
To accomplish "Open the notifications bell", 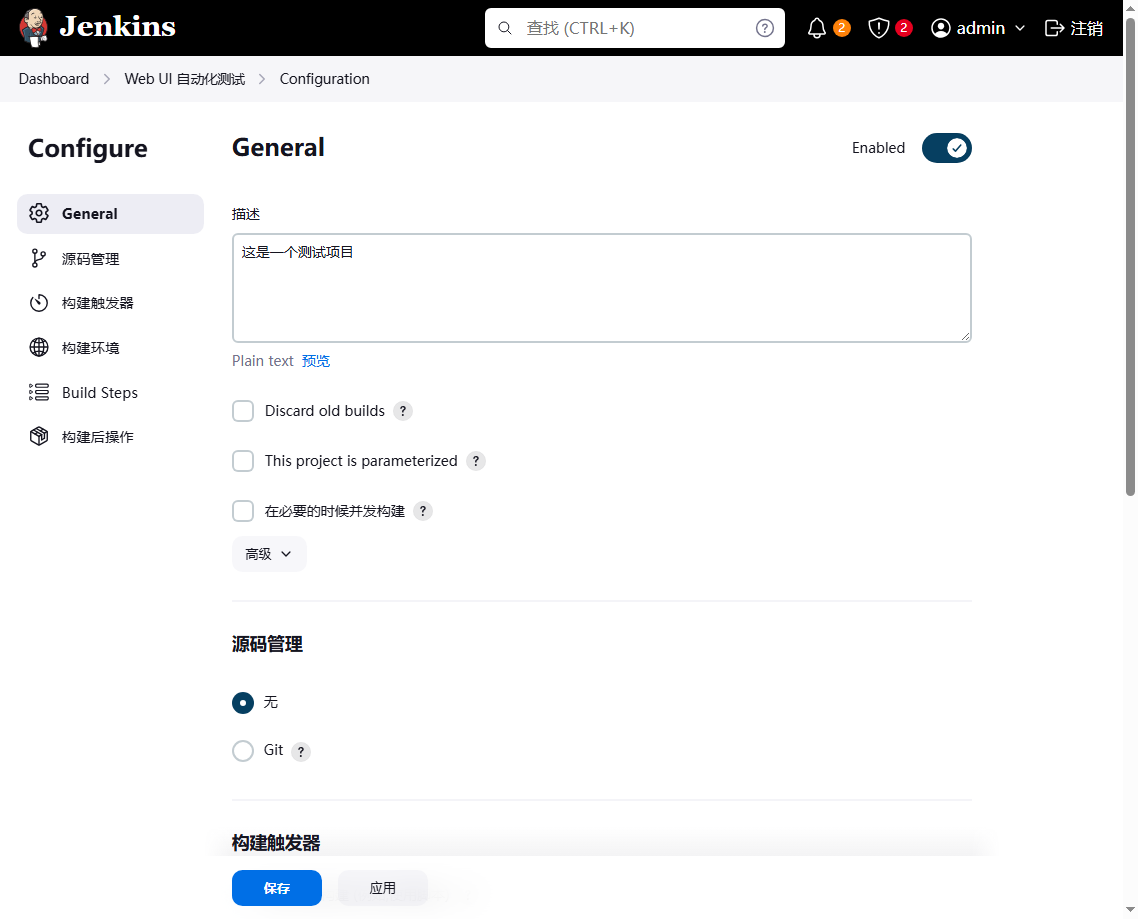I will [816, 28].
